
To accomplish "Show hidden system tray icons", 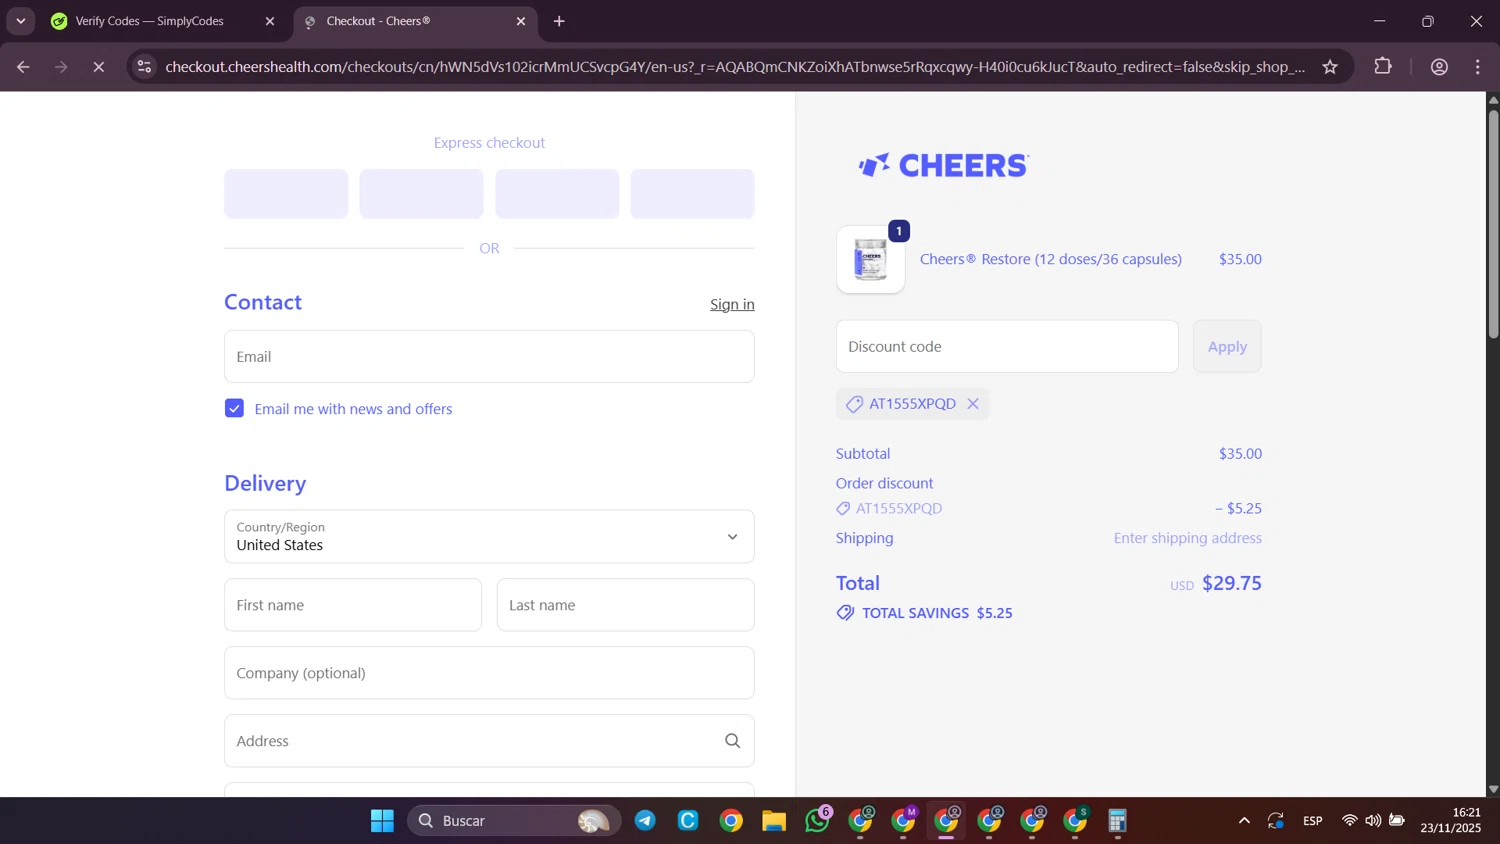I will click(x=1244, y=821).
